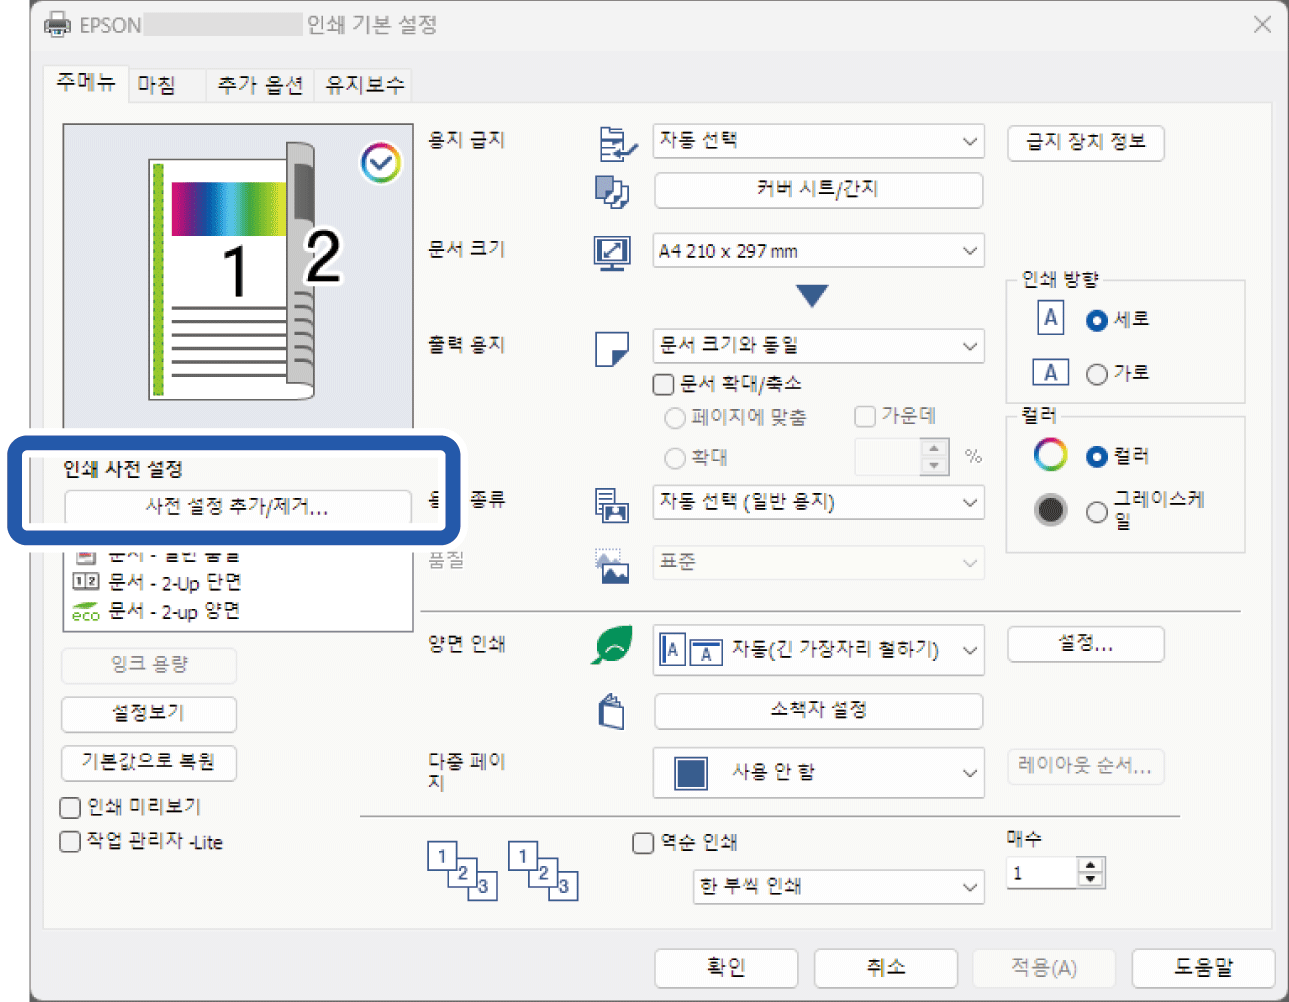The width and height of the screenshot is (1289, 1002).
Task: Click the 사전 설정 추가/제거 button
Action: click(x=237, y=507)
